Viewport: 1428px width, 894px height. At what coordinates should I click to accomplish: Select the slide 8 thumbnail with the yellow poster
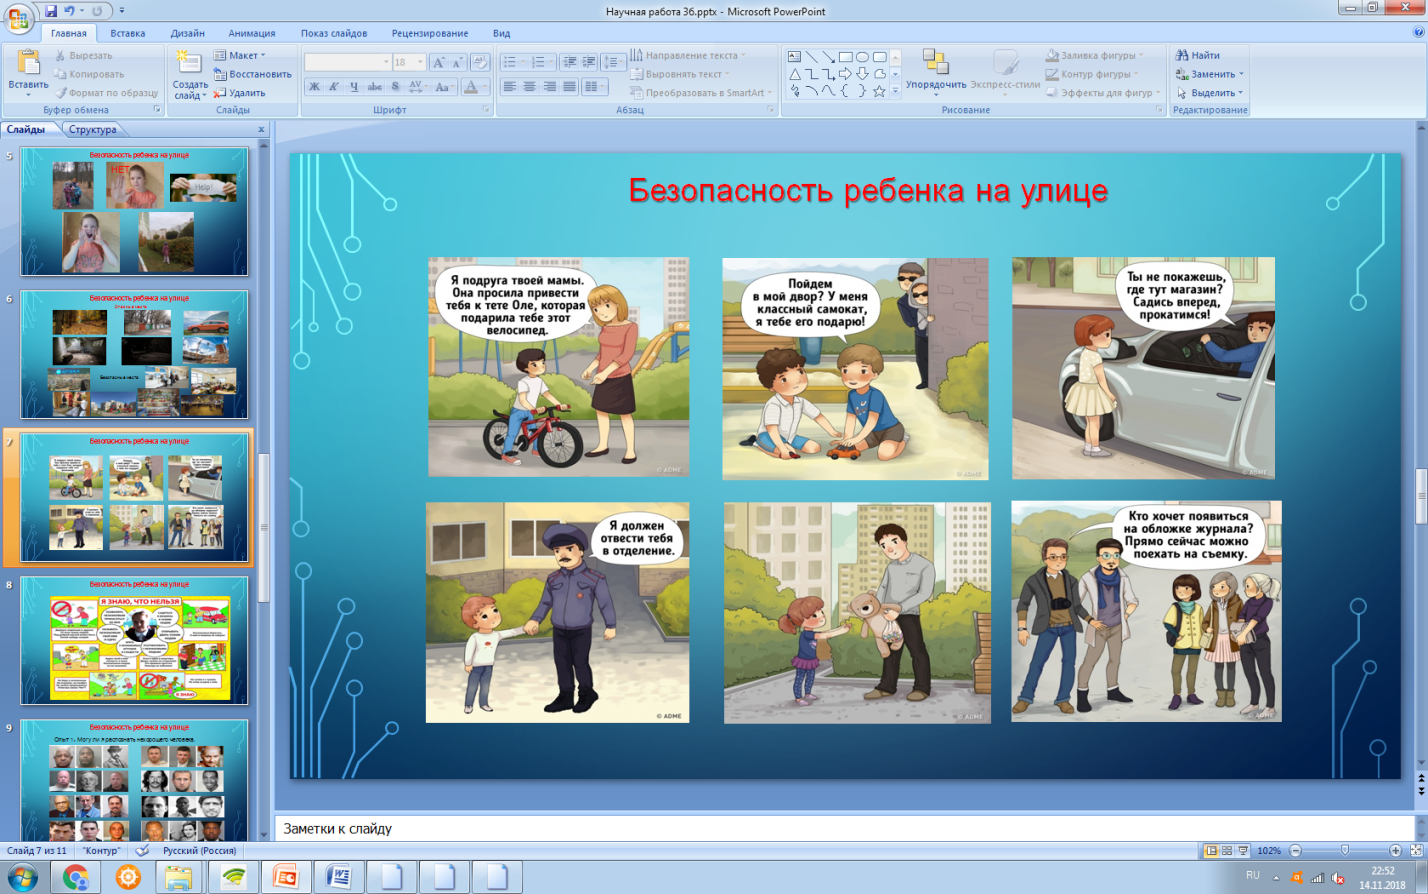tap(135, 640)
